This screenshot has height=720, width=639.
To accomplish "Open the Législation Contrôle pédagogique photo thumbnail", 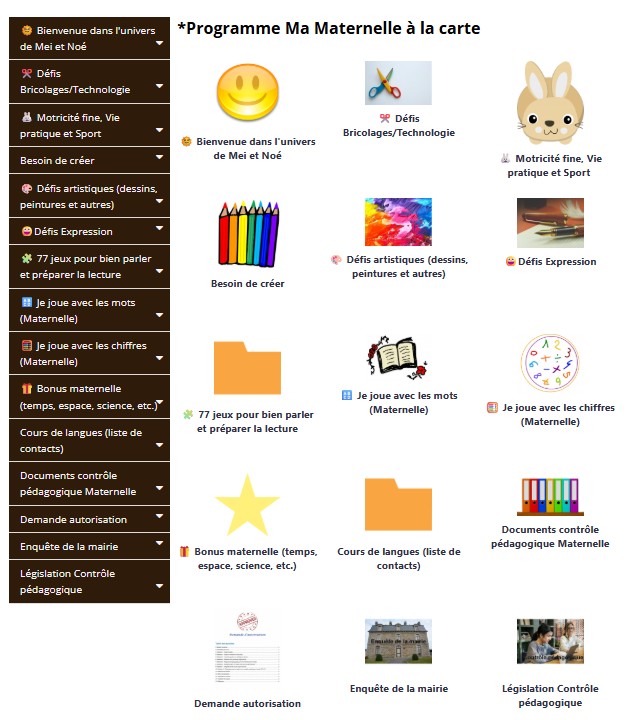I will point(550,641).
